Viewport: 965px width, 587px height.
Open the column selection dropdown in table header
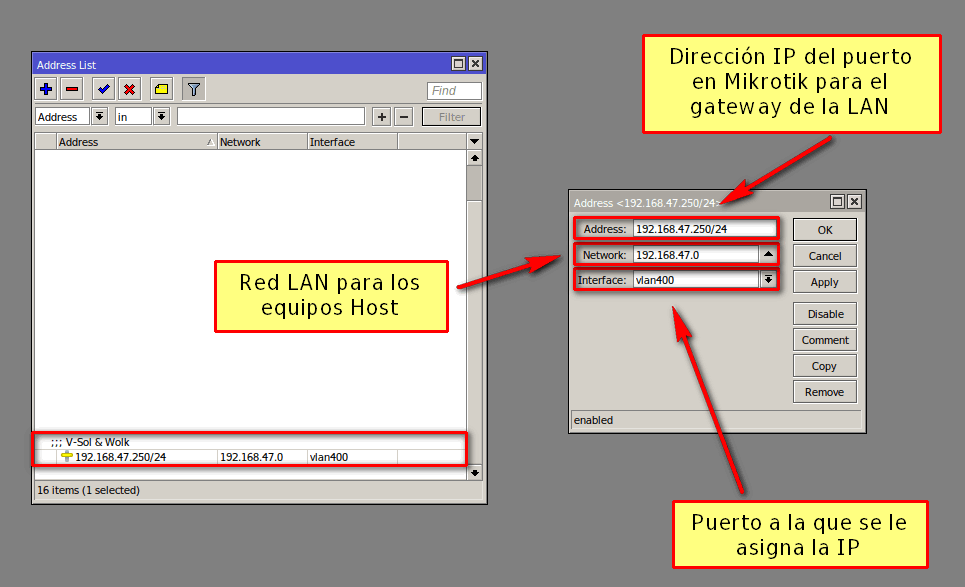coord(474,142)
